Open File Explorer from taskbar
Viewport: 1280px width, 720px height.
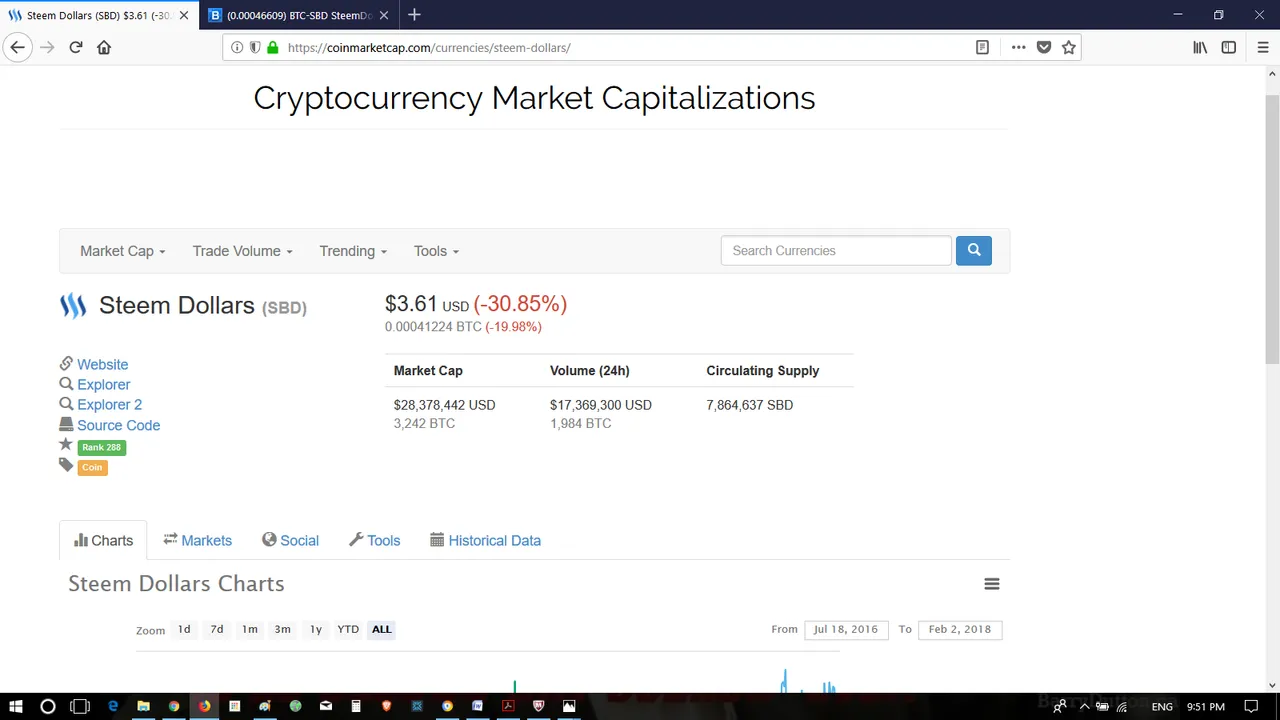click(x=143, y=706)
